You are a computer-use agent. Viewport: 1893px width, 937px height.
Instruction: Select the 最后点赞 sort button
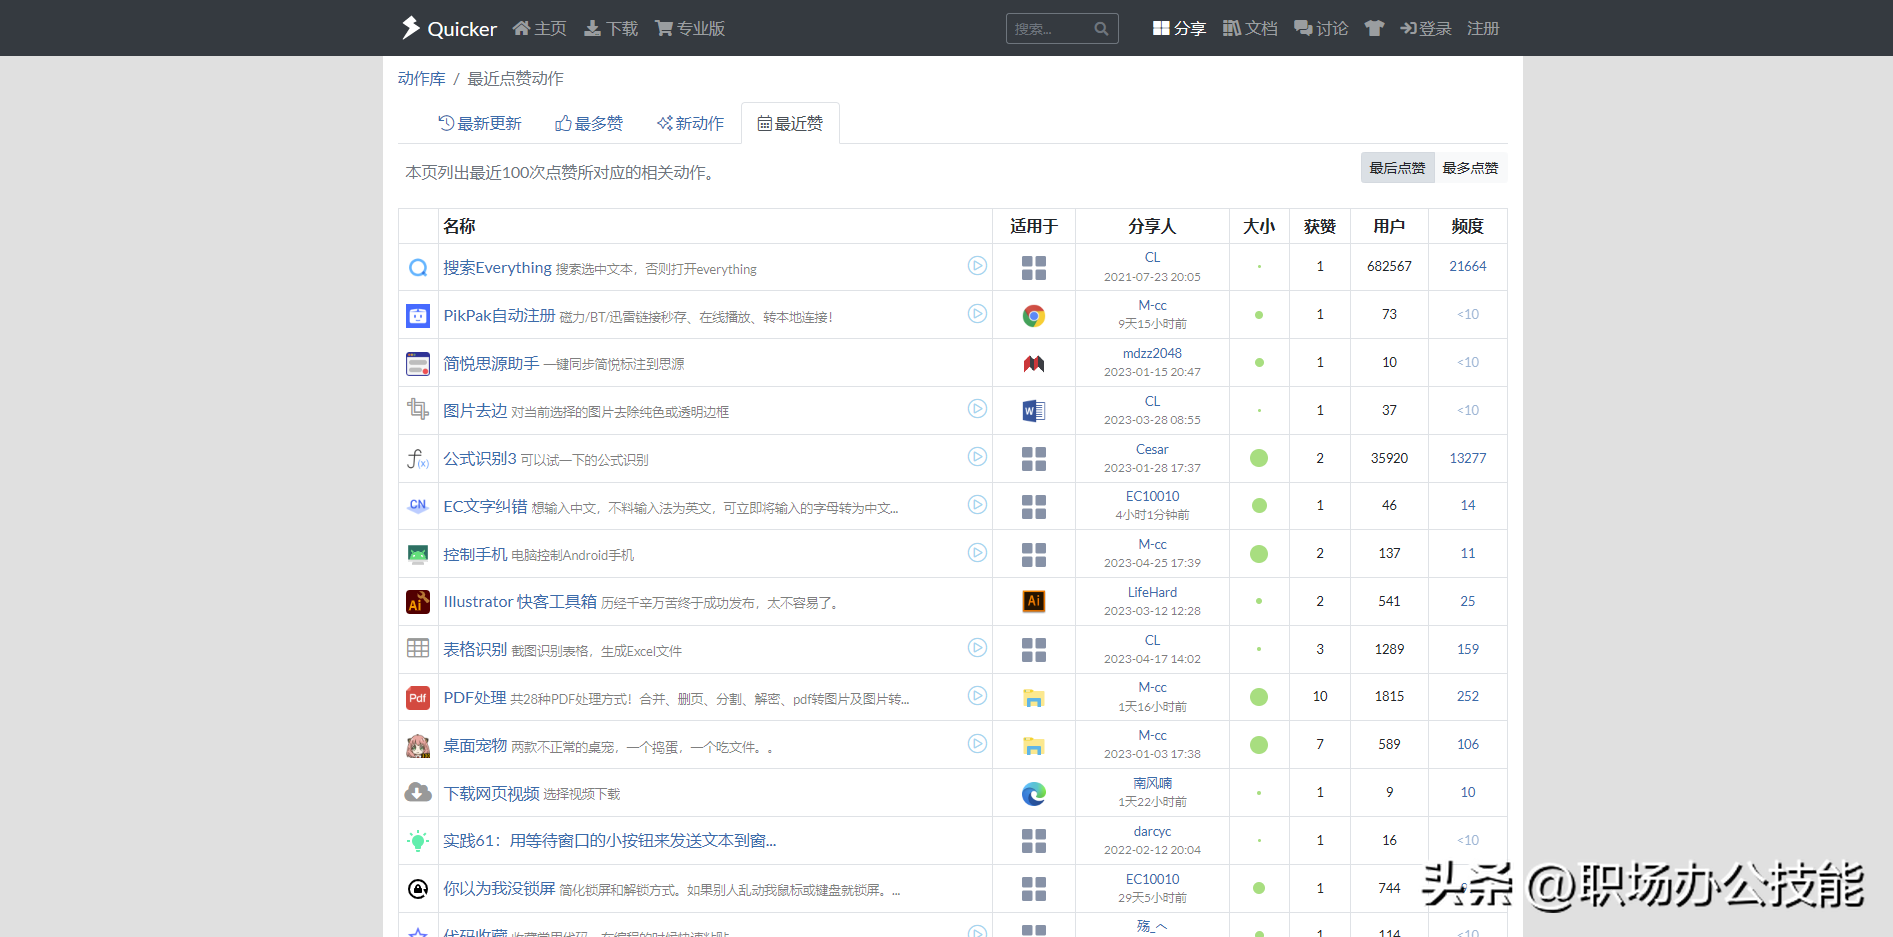click(1397, 168)
